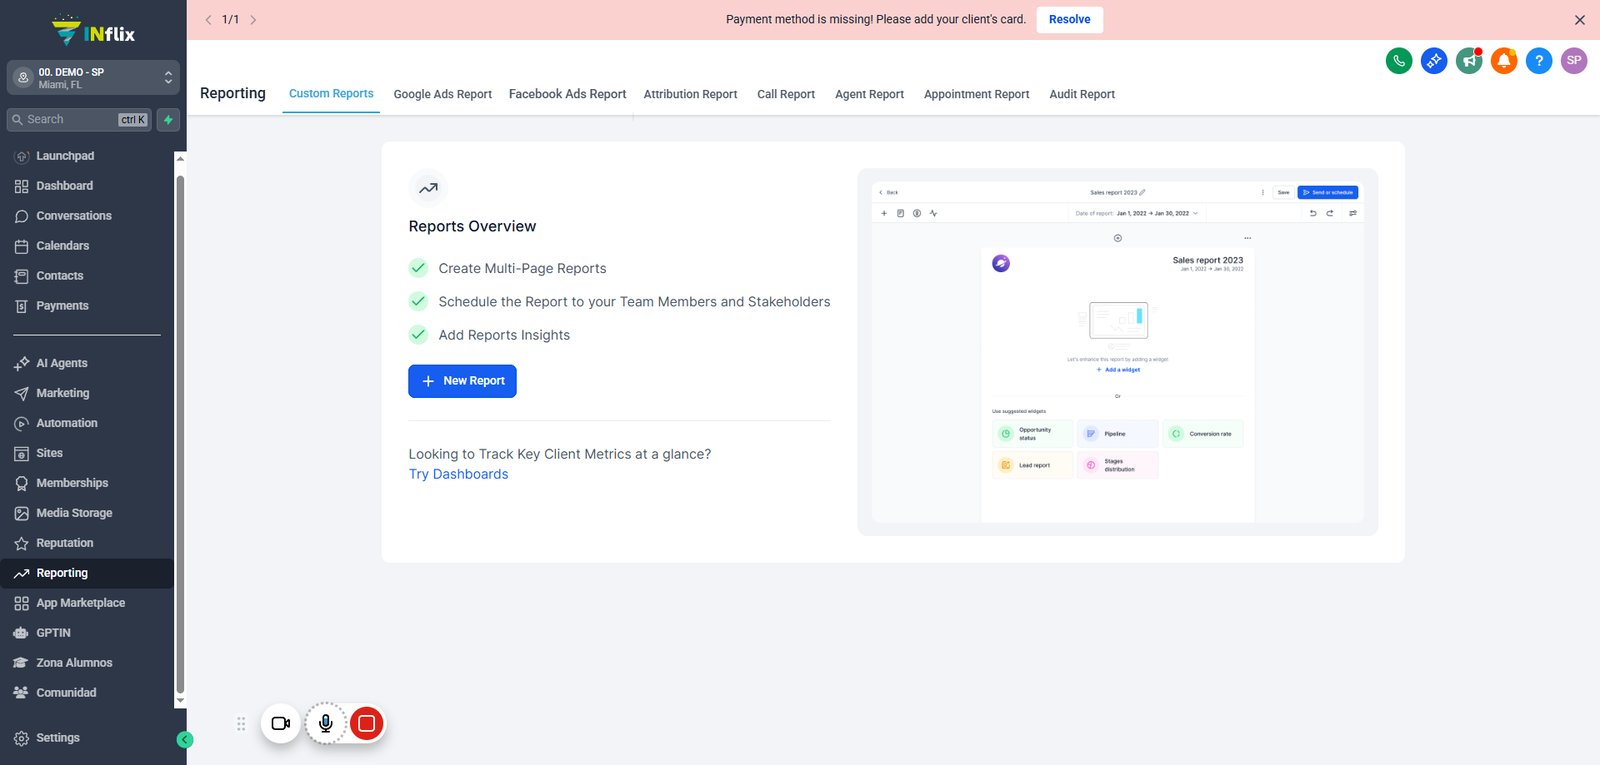Click the drag handle dots of recording toolbar

pyautogui.click(x=241, y=723)
